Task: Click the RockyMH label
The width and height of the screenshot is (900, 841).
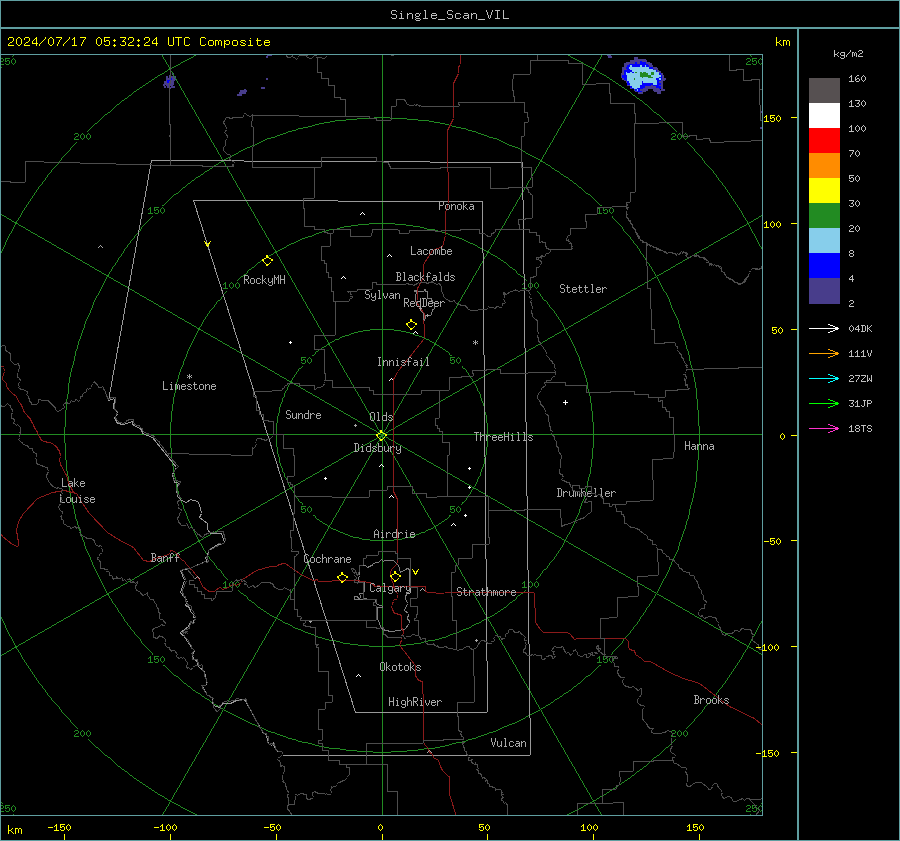Action: click(x=264, y=280)
